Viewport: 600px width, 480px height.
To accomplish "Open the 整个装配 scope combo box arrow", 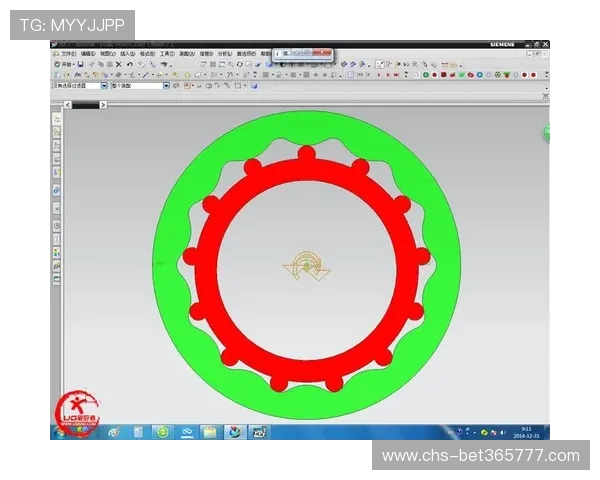I will [166, 86].
